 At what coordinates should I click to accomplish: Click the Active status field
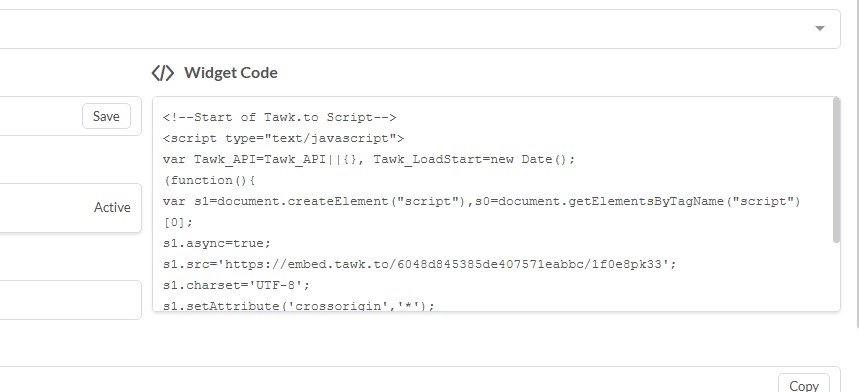(x=71, y=207)
